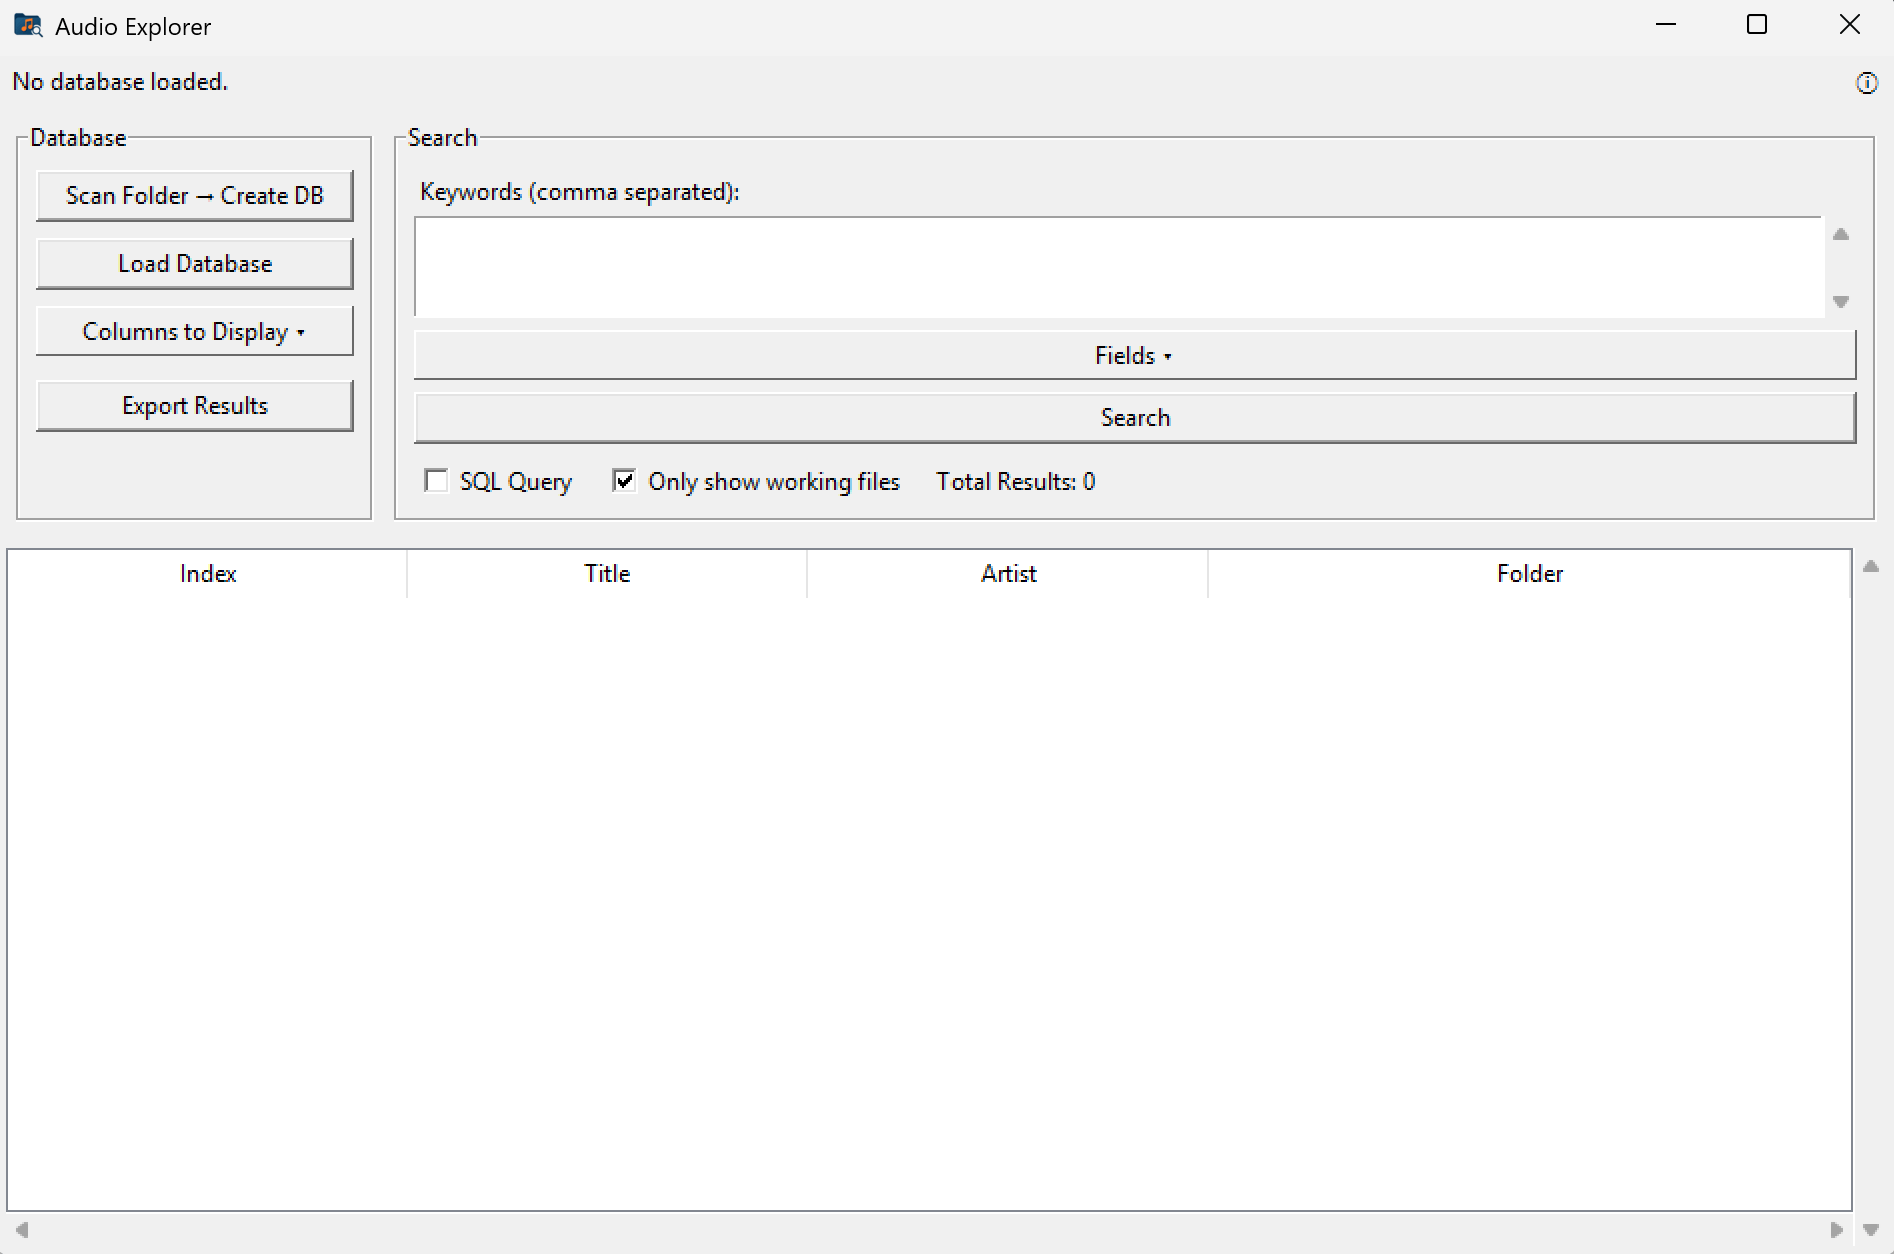Run the Search button
This screenshot has height=1254, width=1894.
[x=1135, y=418]
